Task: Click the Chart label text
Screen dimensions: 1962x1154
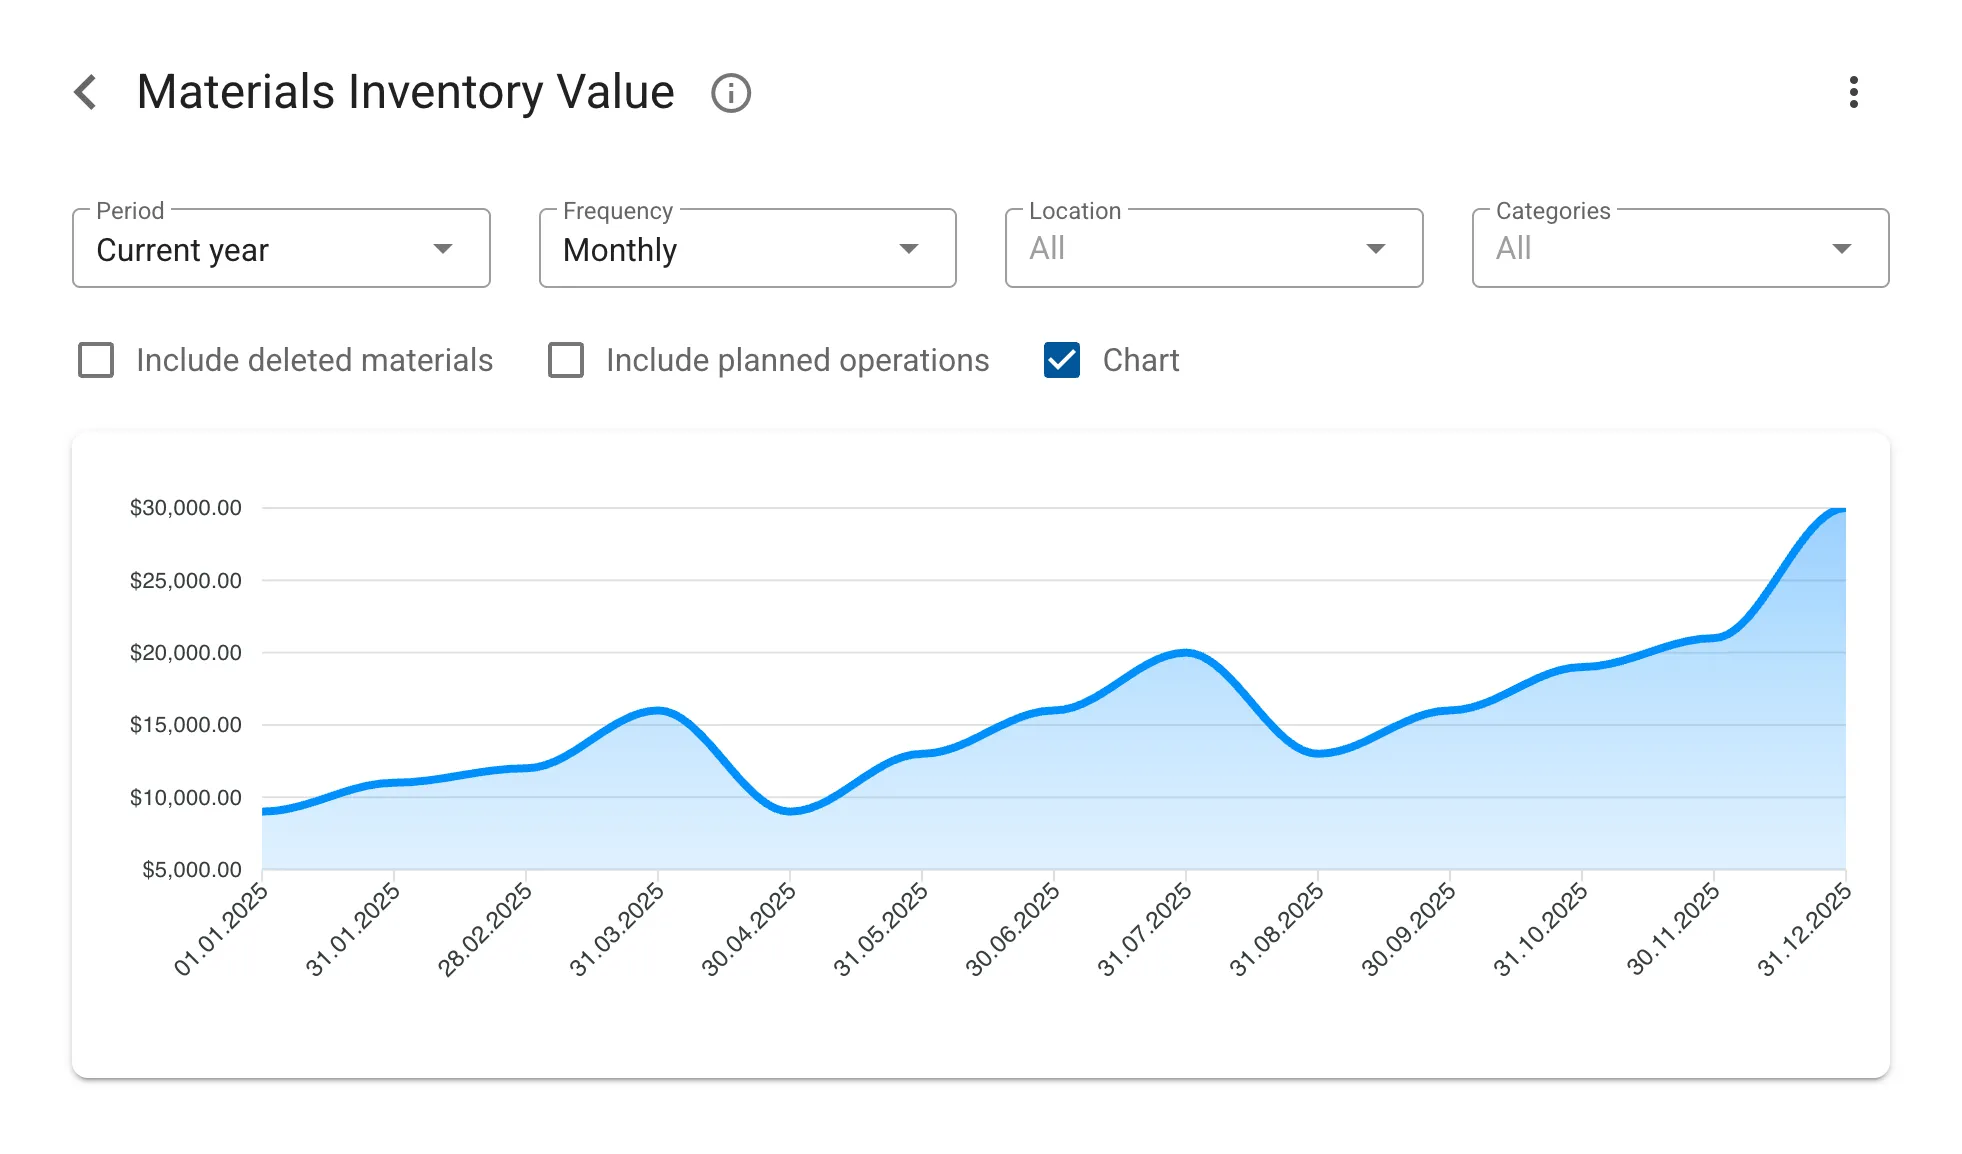Action: click(1141, 360)
